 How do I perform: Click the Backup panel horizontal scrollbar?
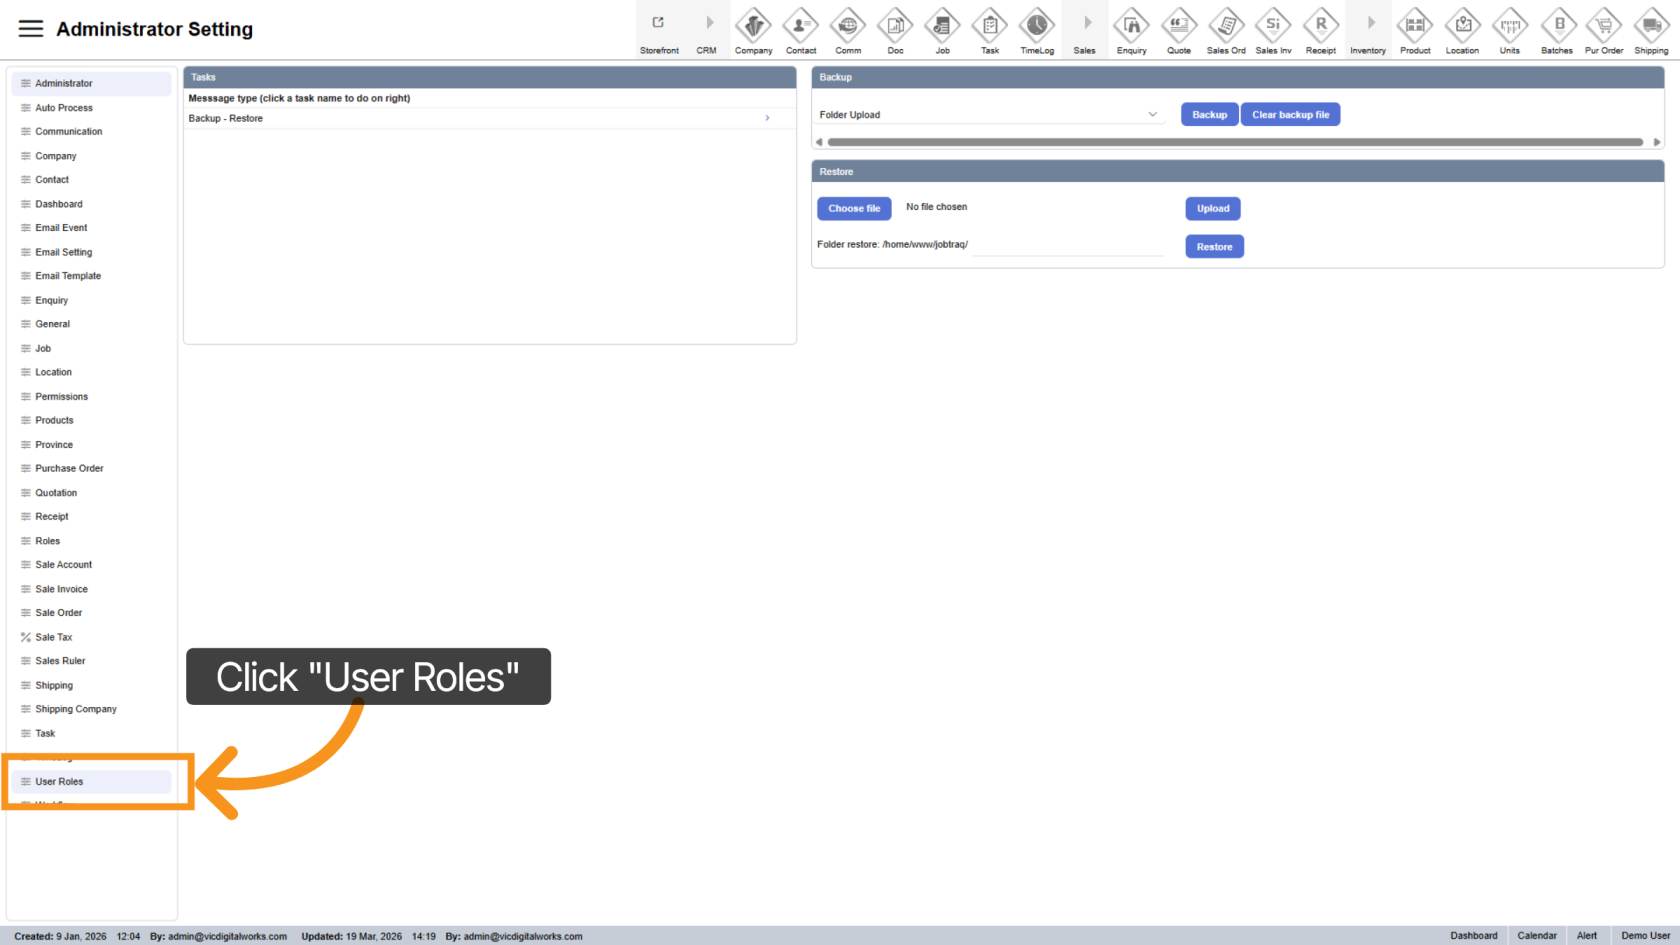point(1235,142)
